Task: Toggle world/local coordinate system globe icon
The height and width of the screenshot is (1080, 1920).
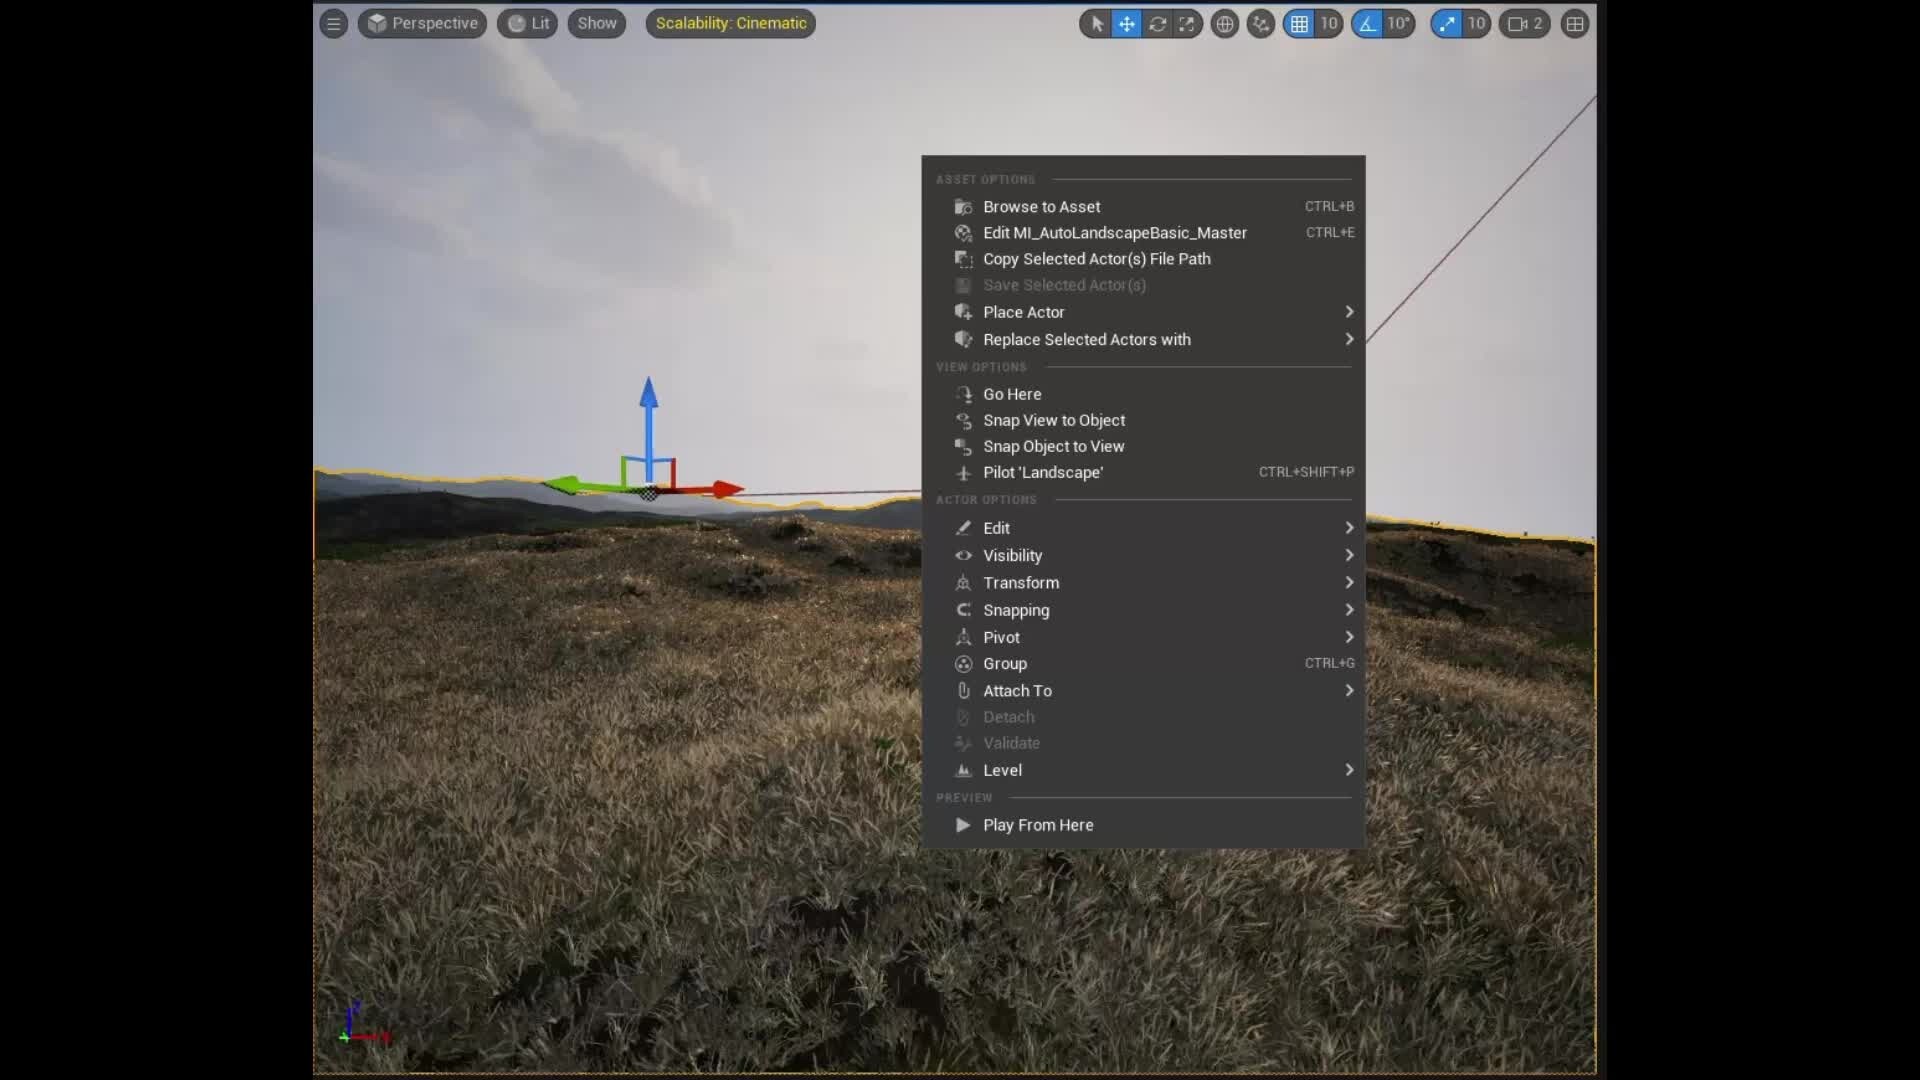Action: (x=1225, y=23)
